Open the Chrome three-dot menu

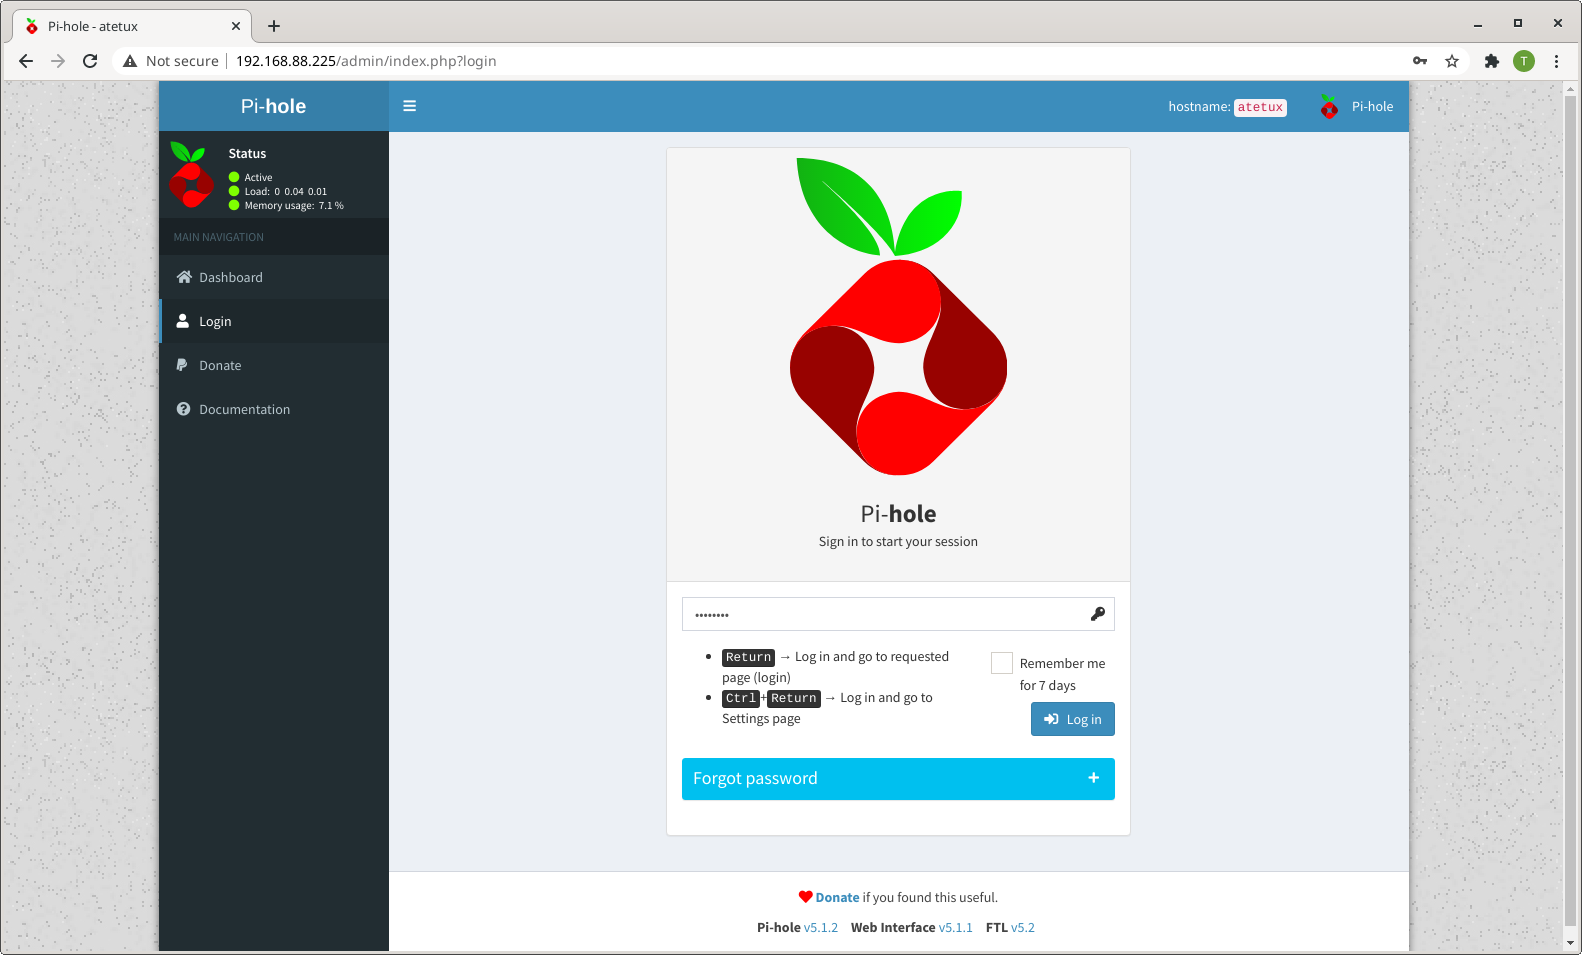1556,61
